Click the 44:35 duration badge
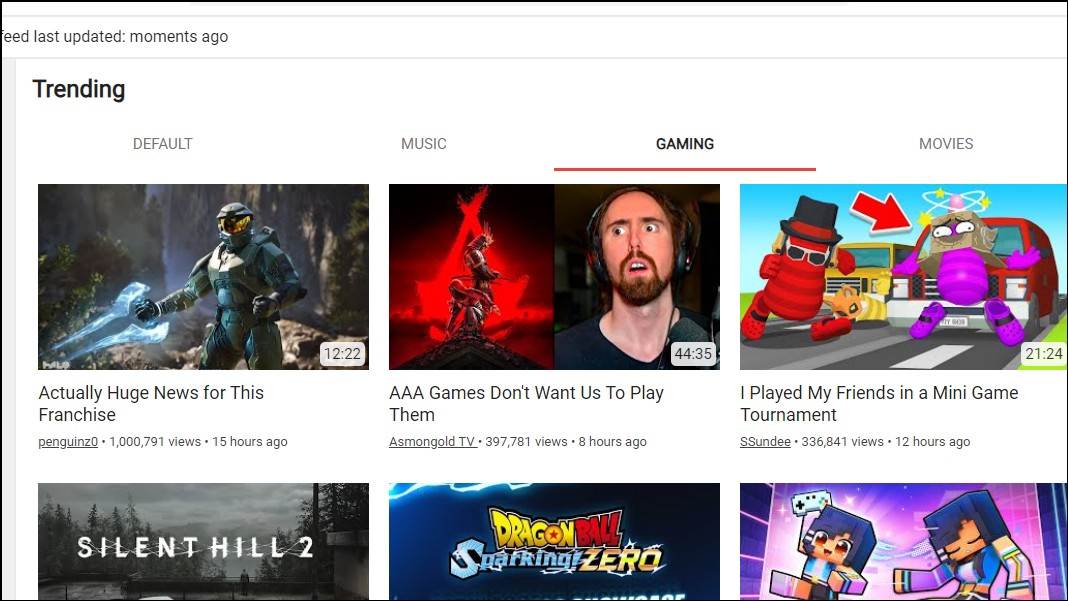The height and width of the screenshot is (601, 1068). pyautogui.click(x=693, y=354)
